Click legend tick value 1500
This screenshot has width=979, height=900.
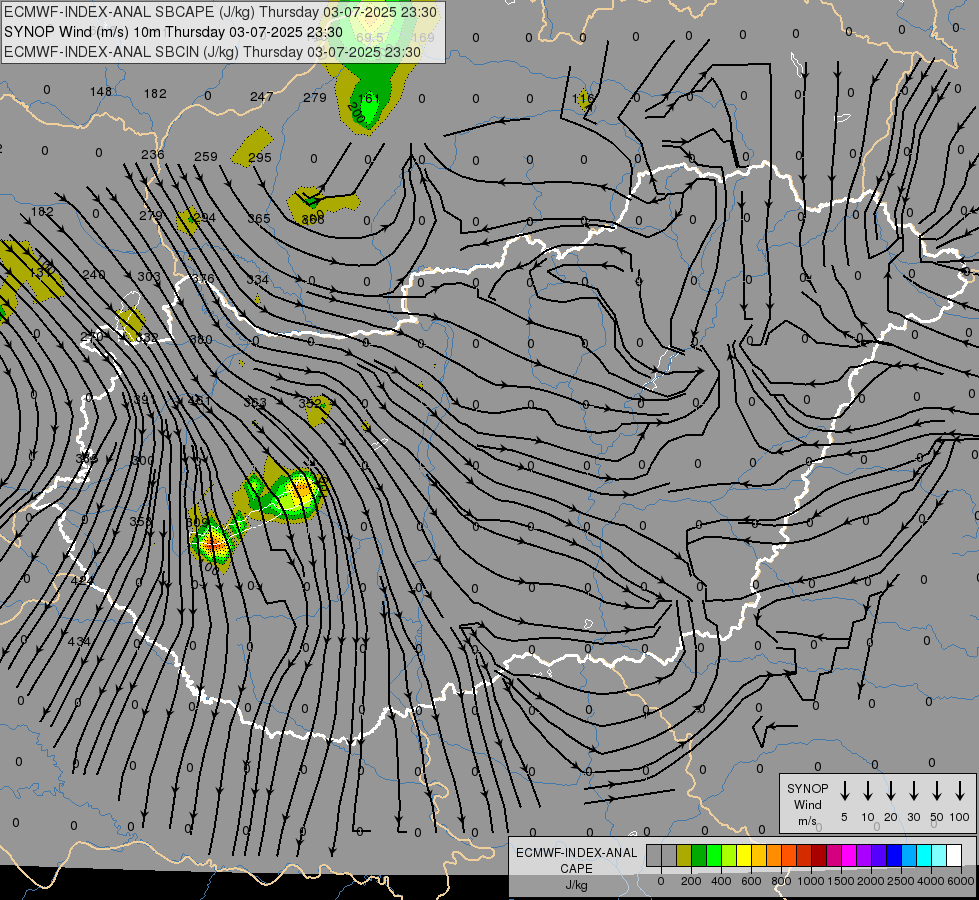click(840, 881)
